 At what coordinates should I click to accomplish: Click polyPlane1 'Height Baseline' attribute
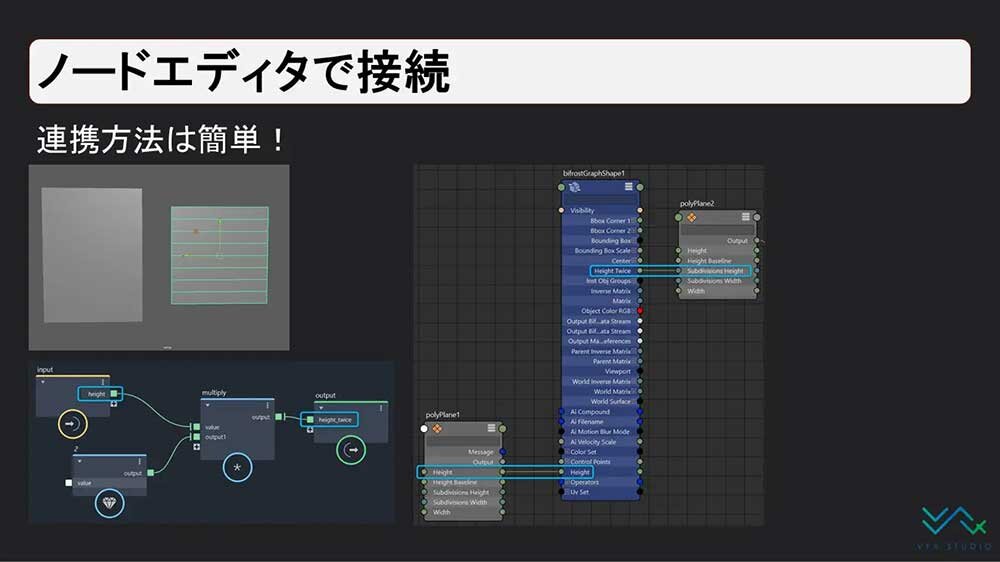click(455, 482)
